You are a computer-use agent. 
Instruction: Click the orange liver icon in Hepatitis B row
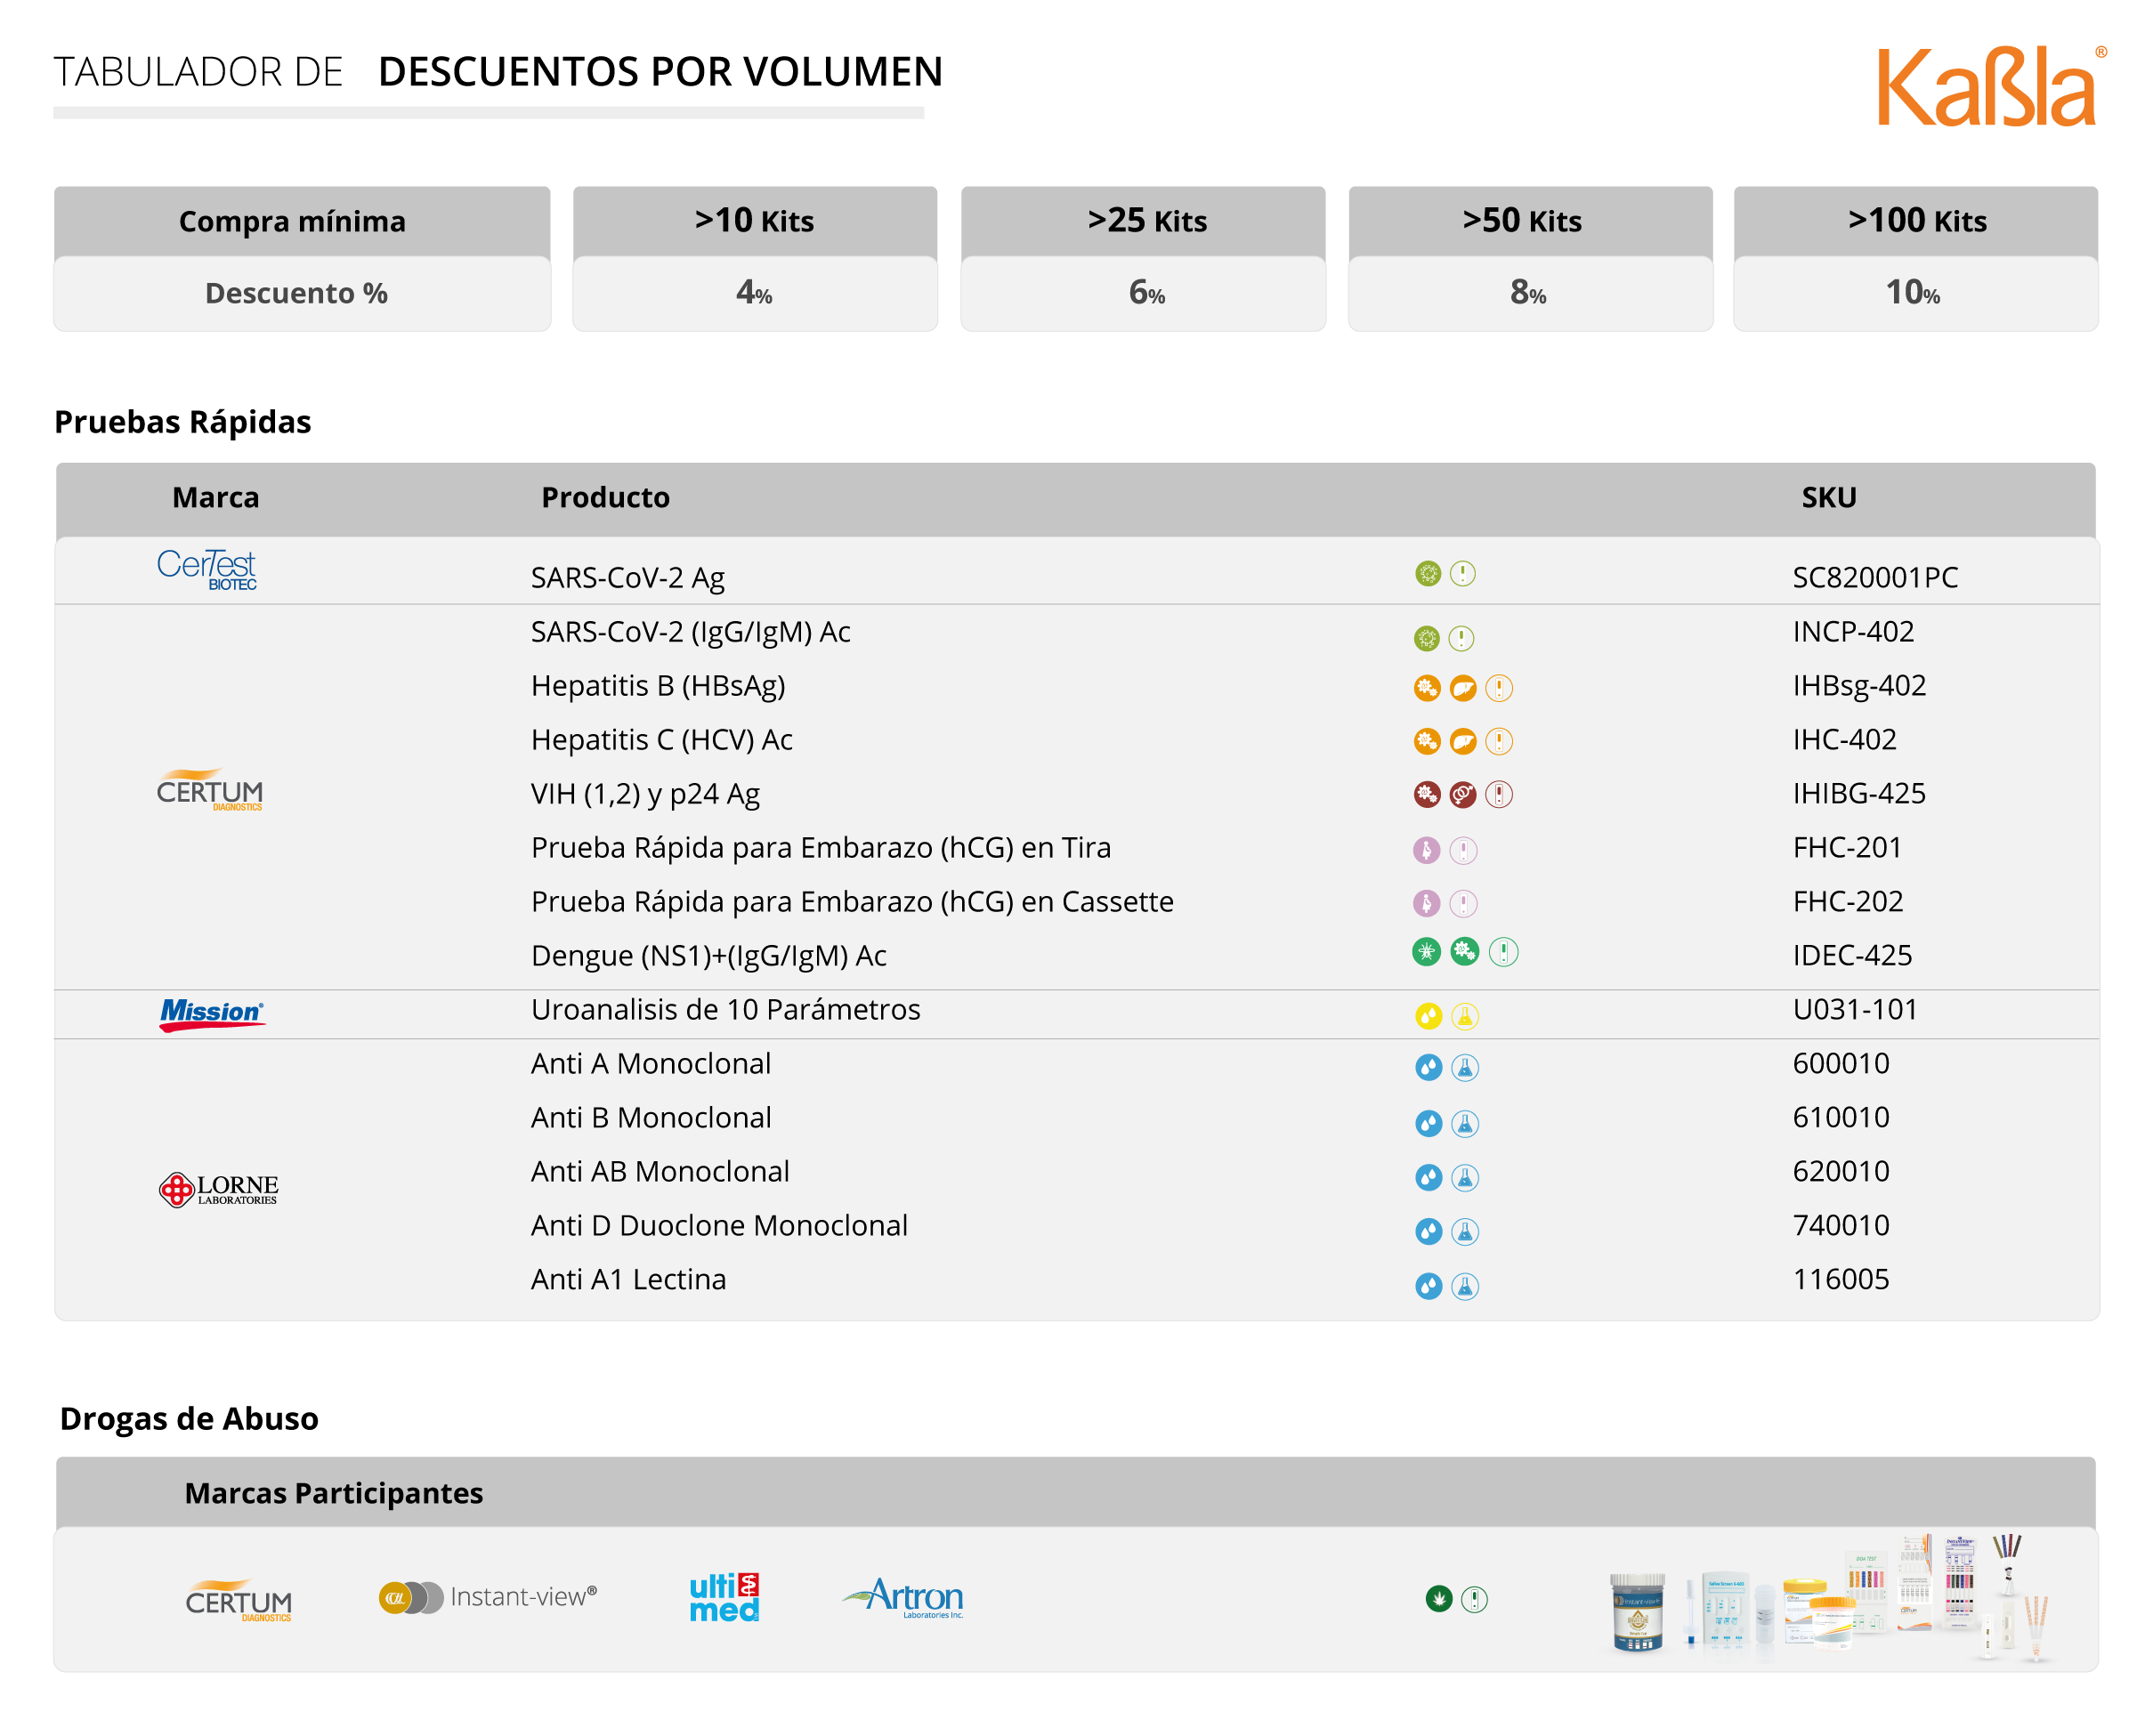click(1463, 688)
